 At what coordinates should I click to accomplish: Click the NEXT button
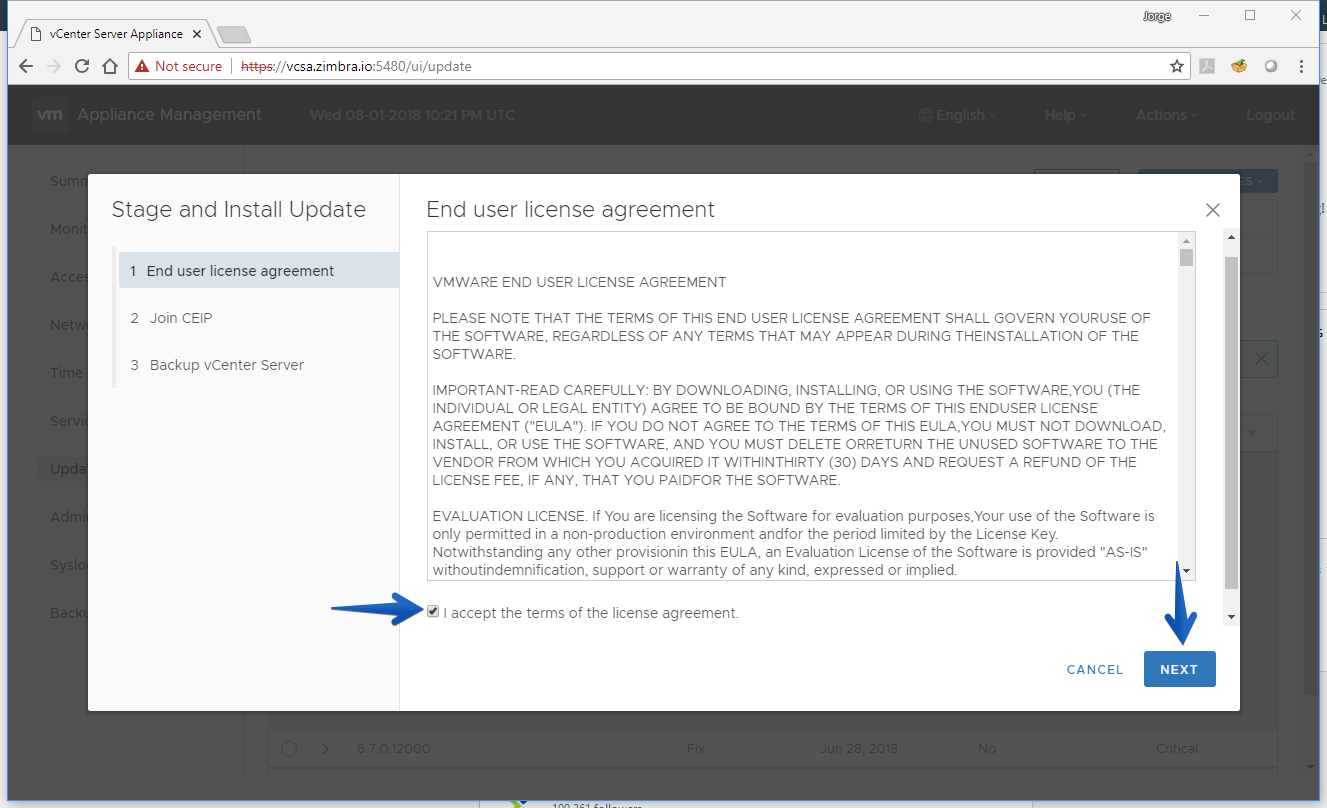pyautogui.click(x=1179, y=670)
